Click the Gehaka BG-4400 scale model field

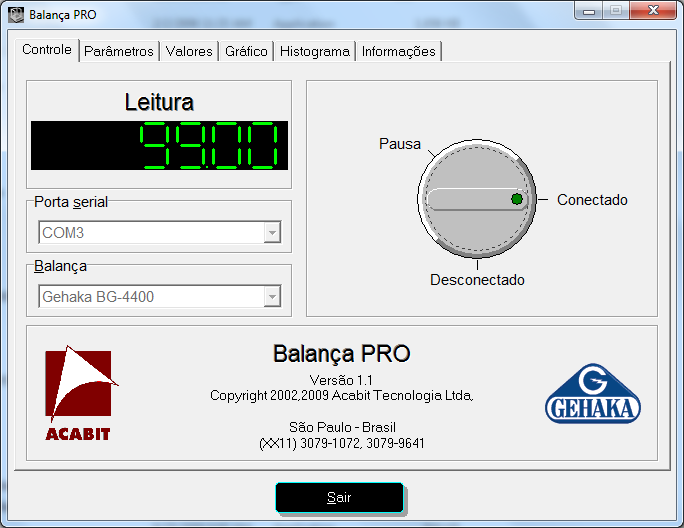point(160,297)
